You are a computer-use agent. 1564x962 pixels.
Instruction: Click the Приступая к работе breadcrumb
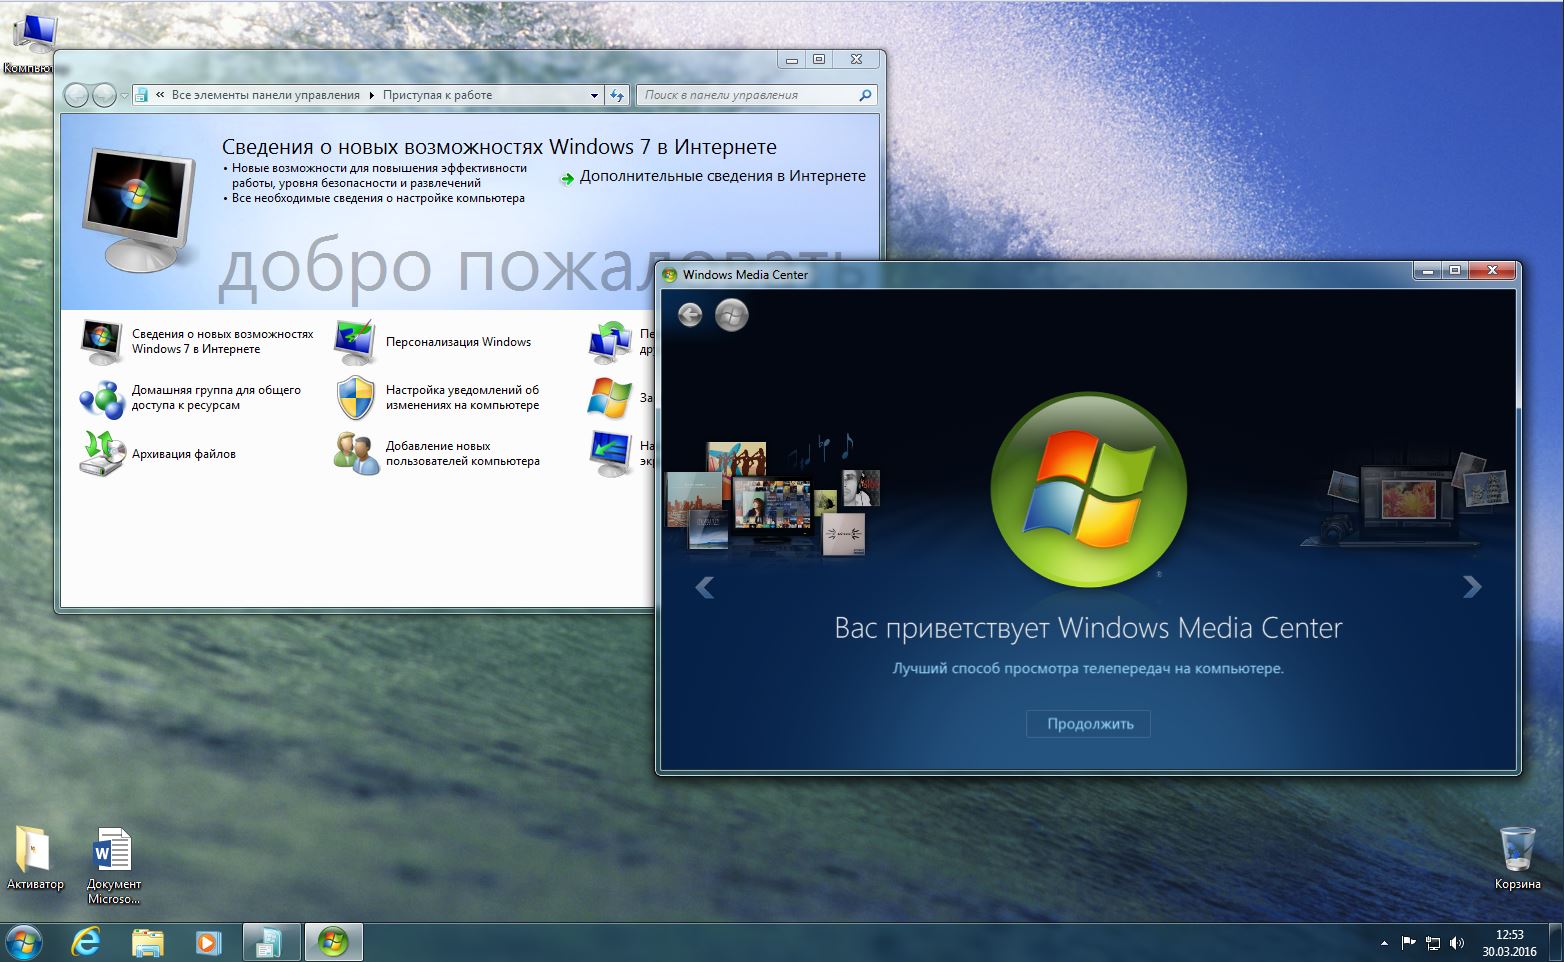click(x=437, y=96)
